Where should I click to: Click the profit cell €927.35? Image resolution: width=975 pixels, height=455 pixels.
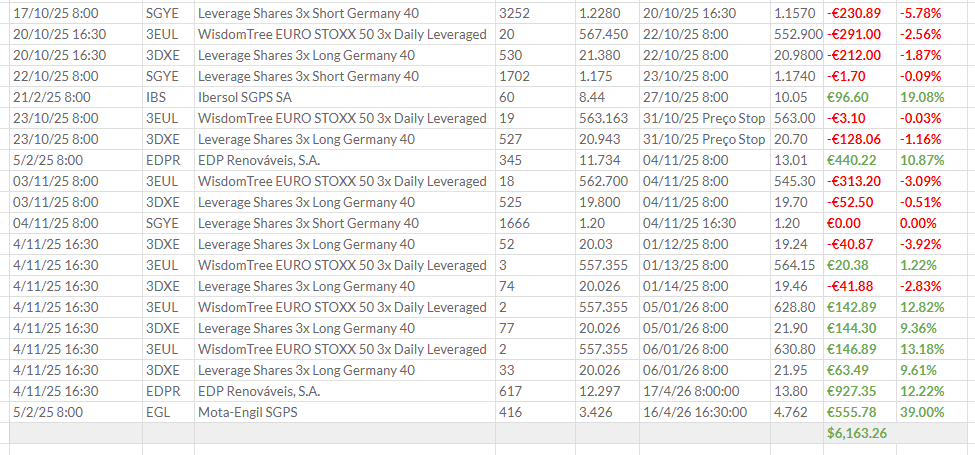pos(860,392)
